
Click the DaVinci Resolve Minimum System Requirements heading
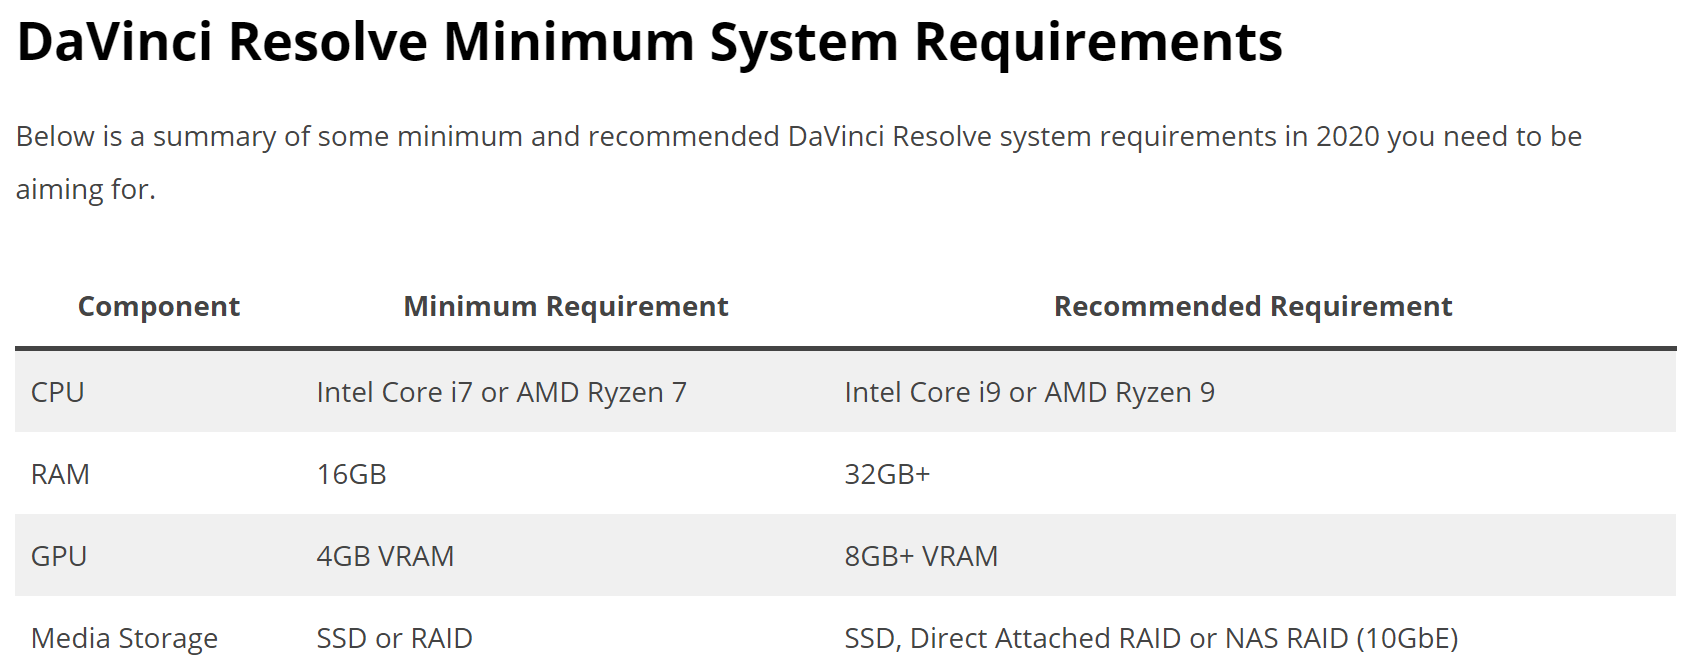click(649, 42)
